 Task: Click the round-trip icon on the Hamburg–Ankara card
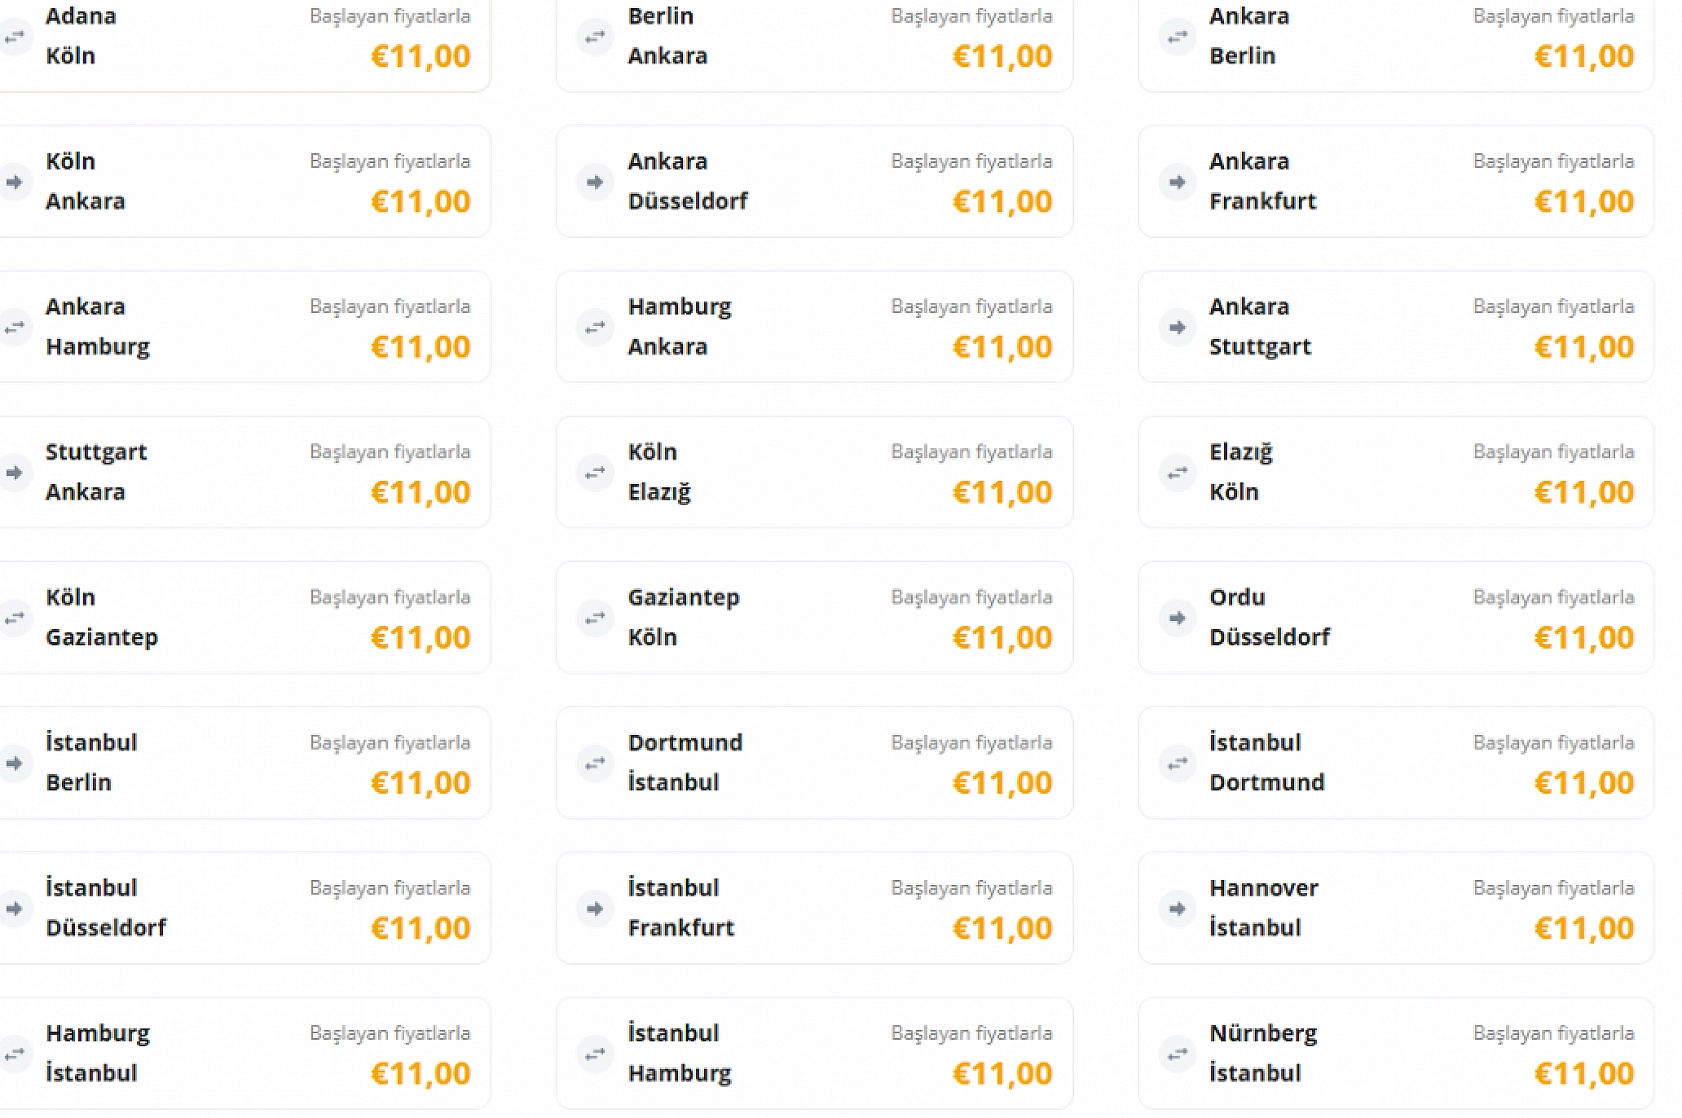(595, 327)
